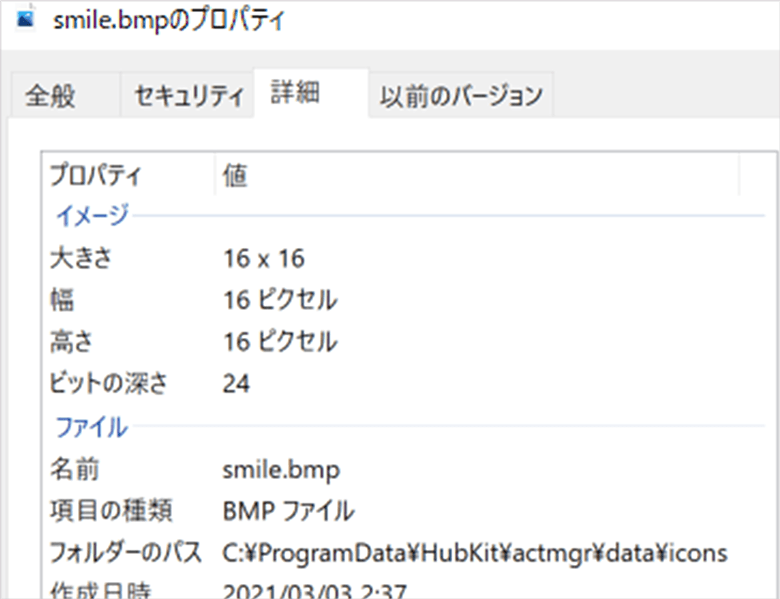The width and height of the screenshot is (780, 599).
Task: Click the bit depth value 24
Action: click(236, 384)
